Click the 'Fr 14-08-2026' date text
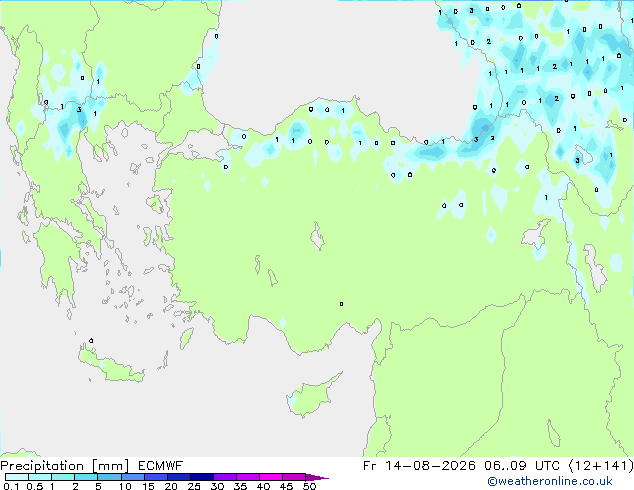This screenshot has width=634, height=490. pyautogui.click(x=419, y=466)
